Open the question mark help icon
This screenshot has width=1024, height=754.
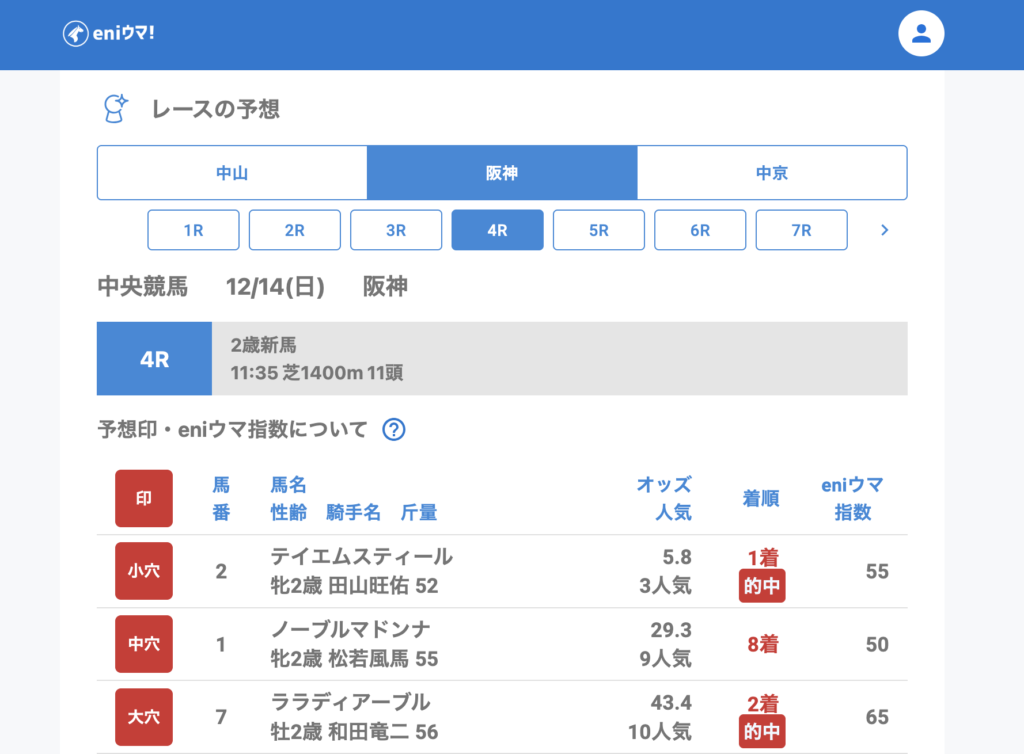tap(394, 430)
